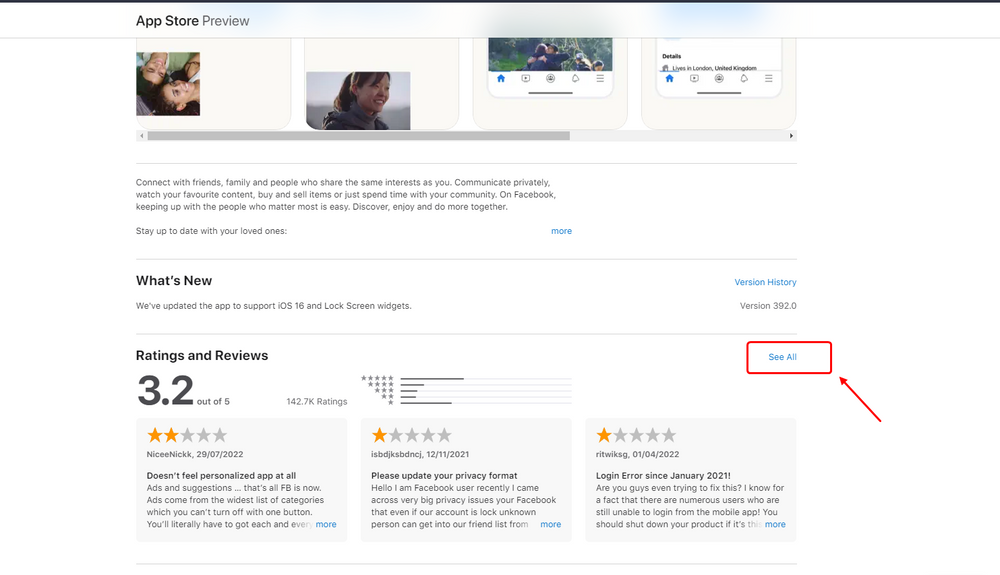Viewport: 1000px width, 575px height.
Task: Click reviewer line NiceeNickk, 29/07/2022
Action: 195,455
